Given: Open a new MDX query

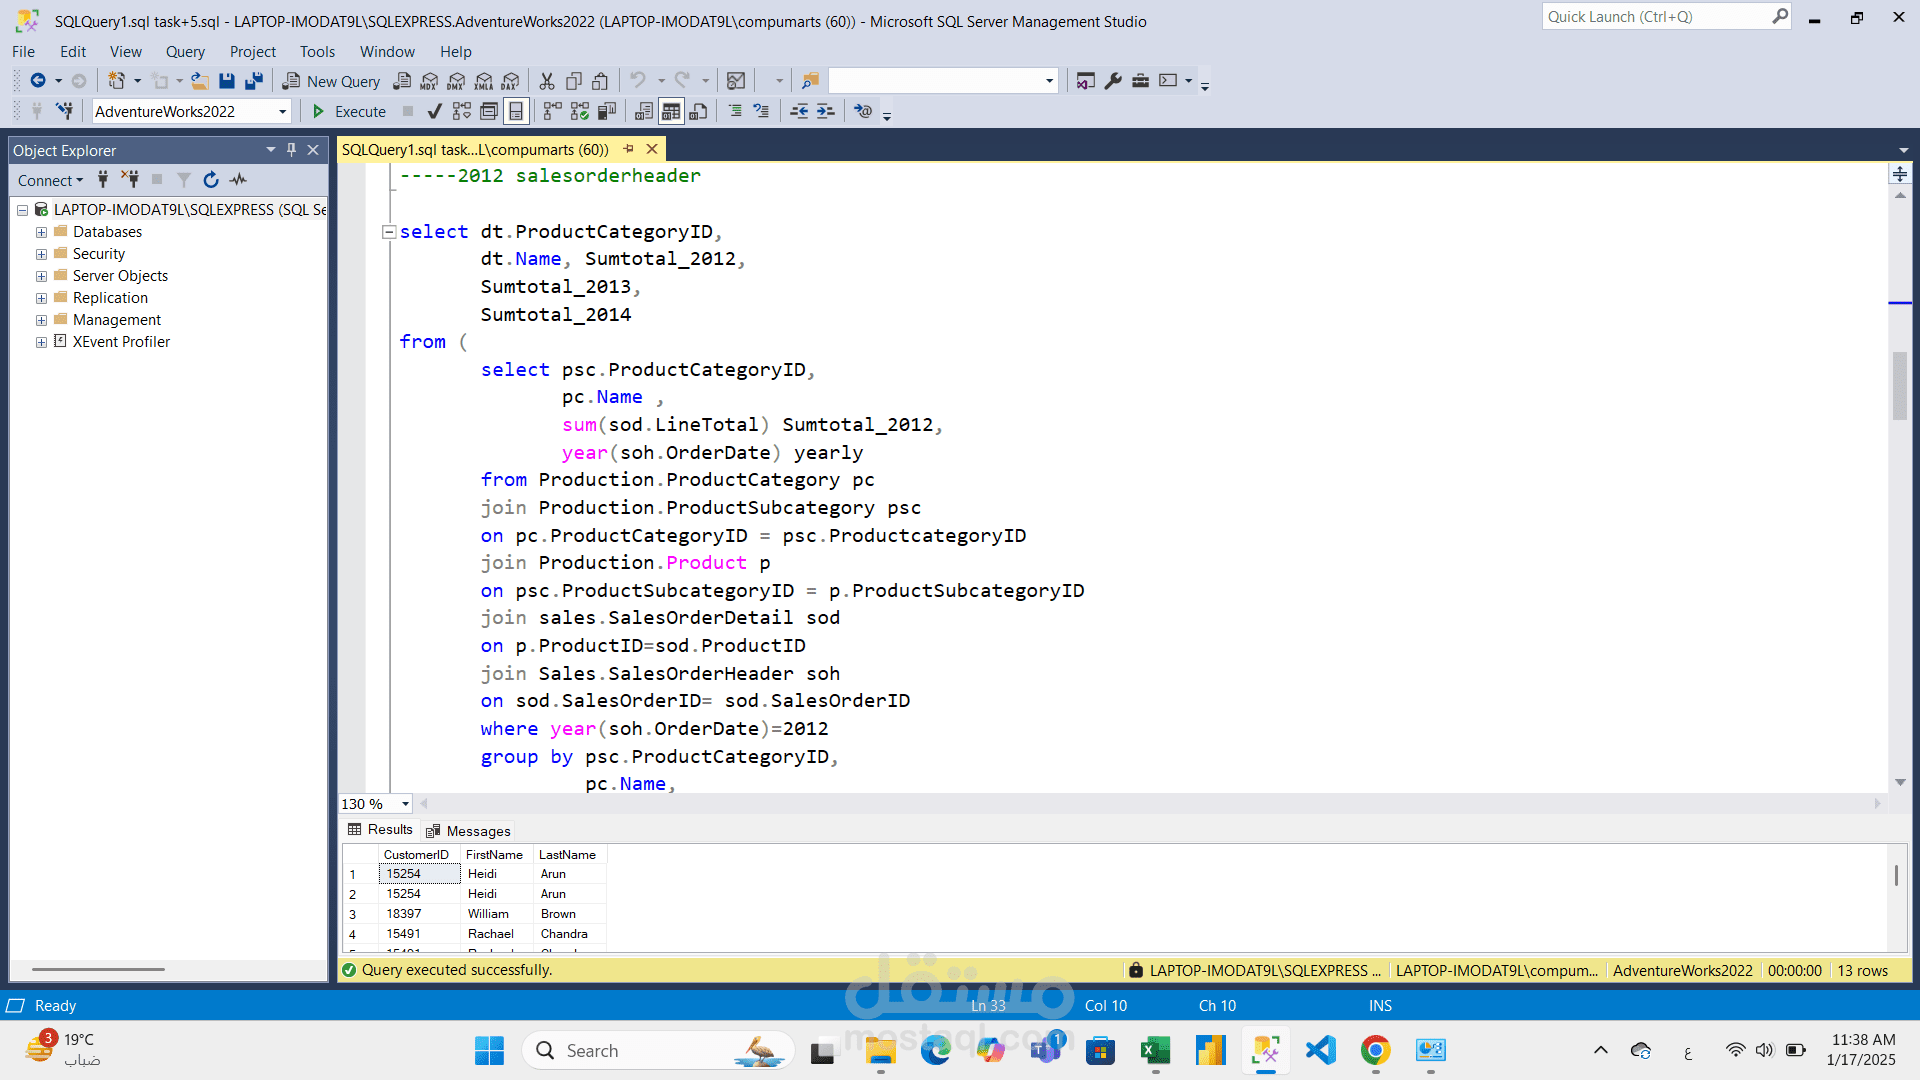Looking at the screenshot, I should [429, 81].
